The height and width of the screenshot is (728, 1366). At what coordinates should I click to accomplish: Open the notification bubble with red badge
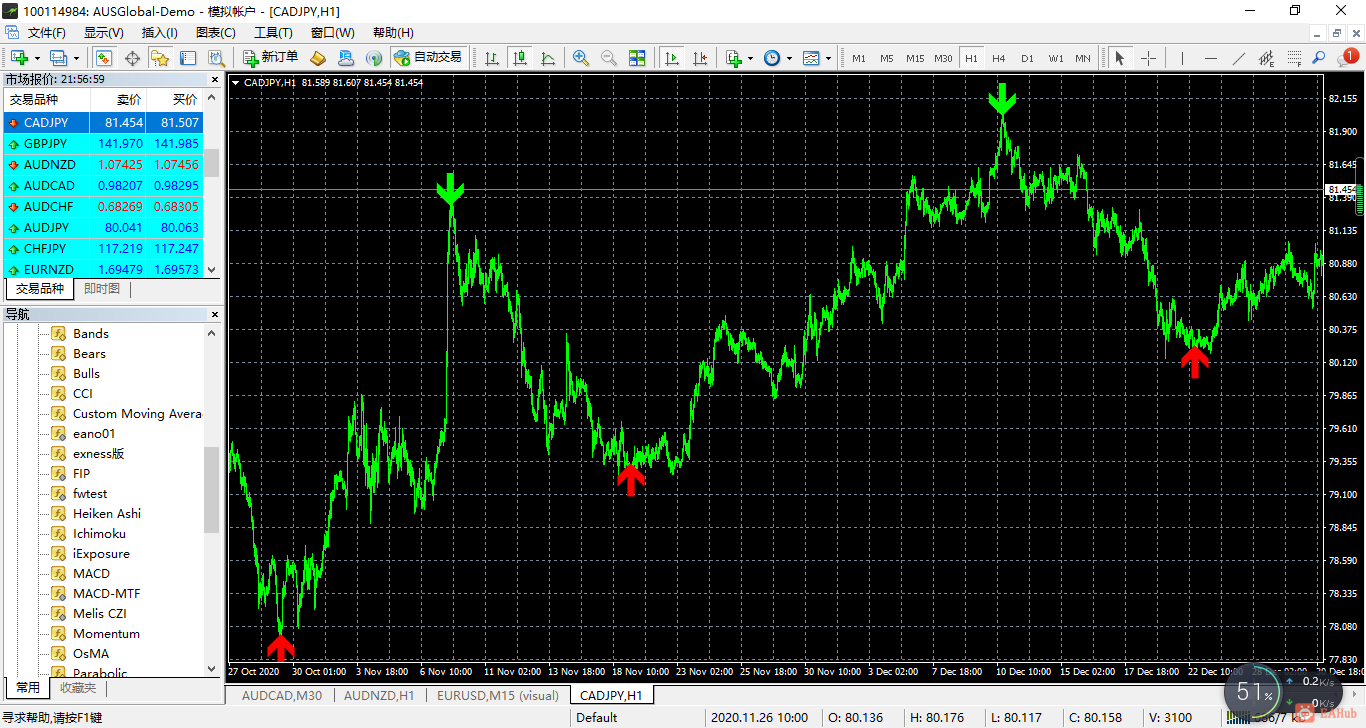pyautogui.click(x=1346, y=58)
